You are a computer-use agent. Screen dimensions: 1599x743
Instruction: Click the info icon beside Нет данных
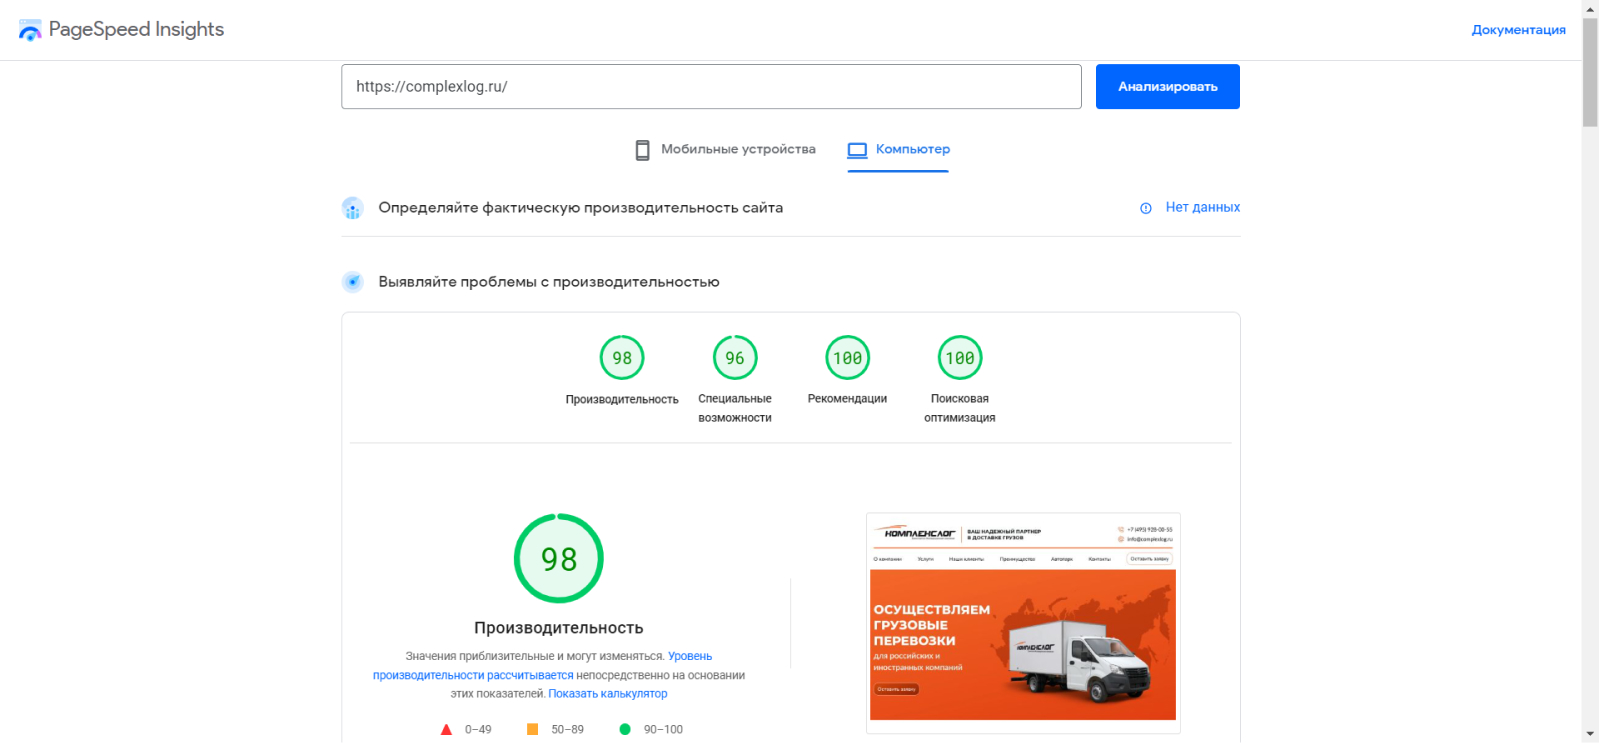pos(1146,208)
